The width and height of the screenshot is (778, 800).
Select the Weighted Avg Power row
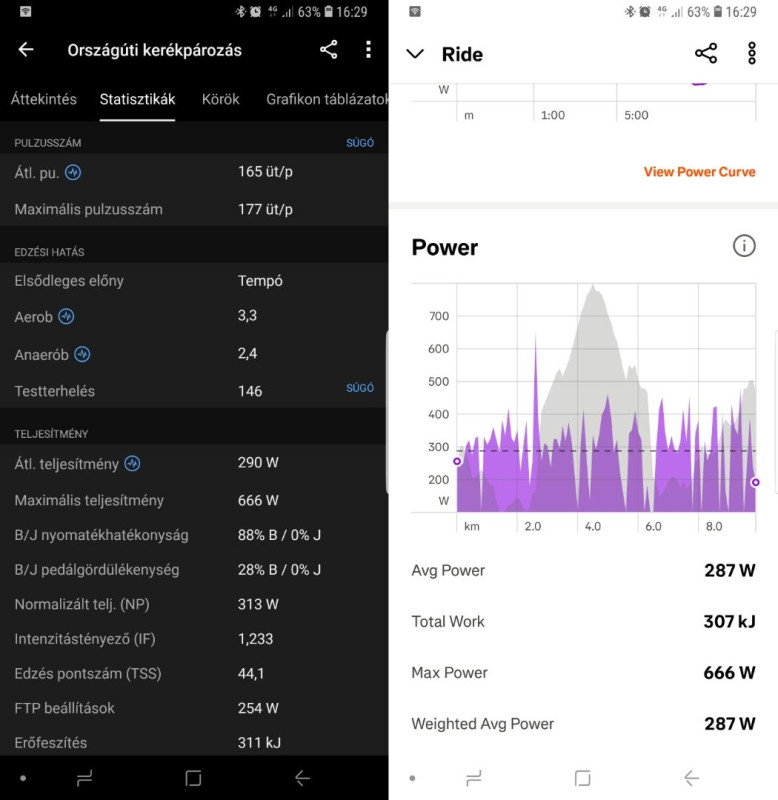click(583, 723)
